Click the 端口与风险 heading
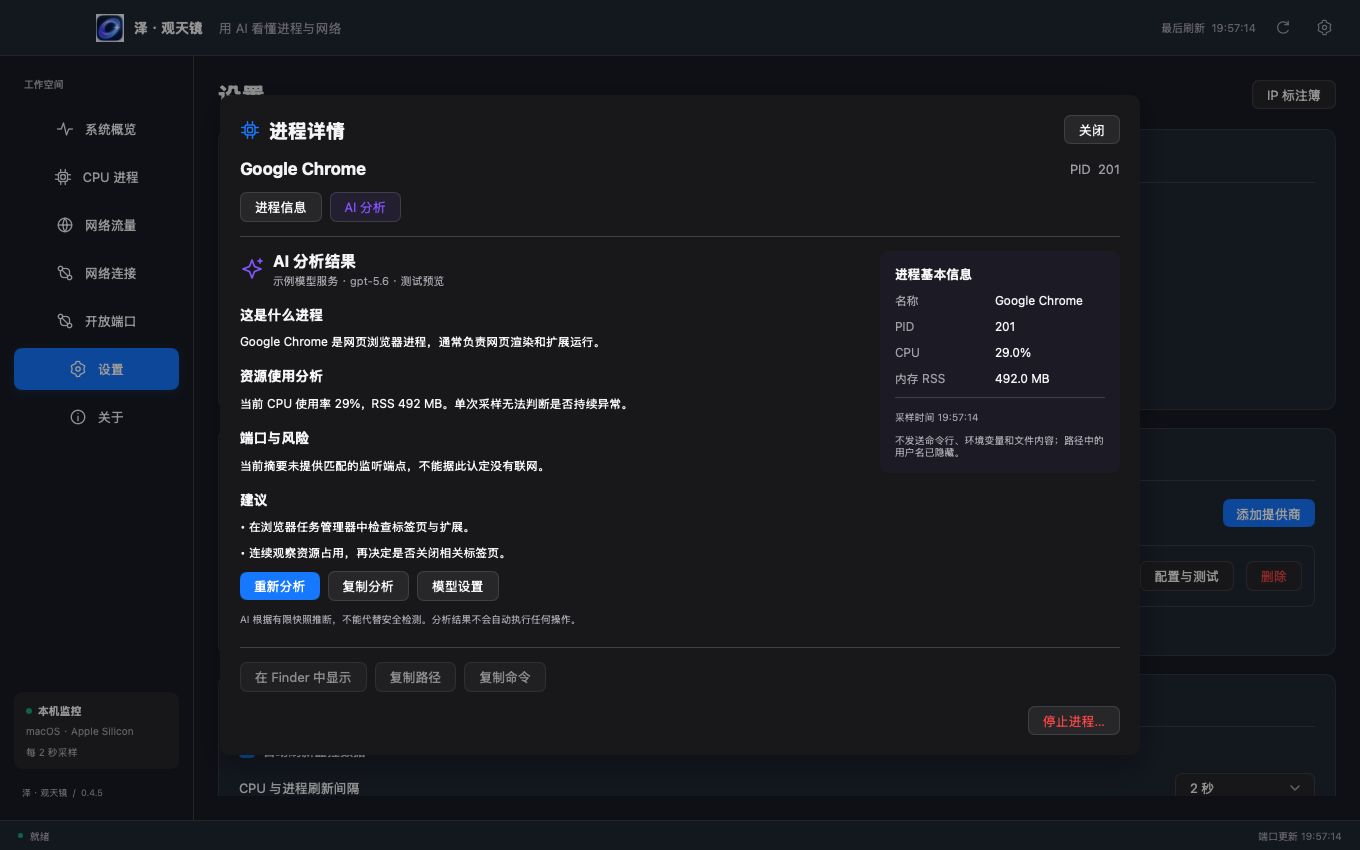Screen dimensions: 1360x850 [274, 439]
